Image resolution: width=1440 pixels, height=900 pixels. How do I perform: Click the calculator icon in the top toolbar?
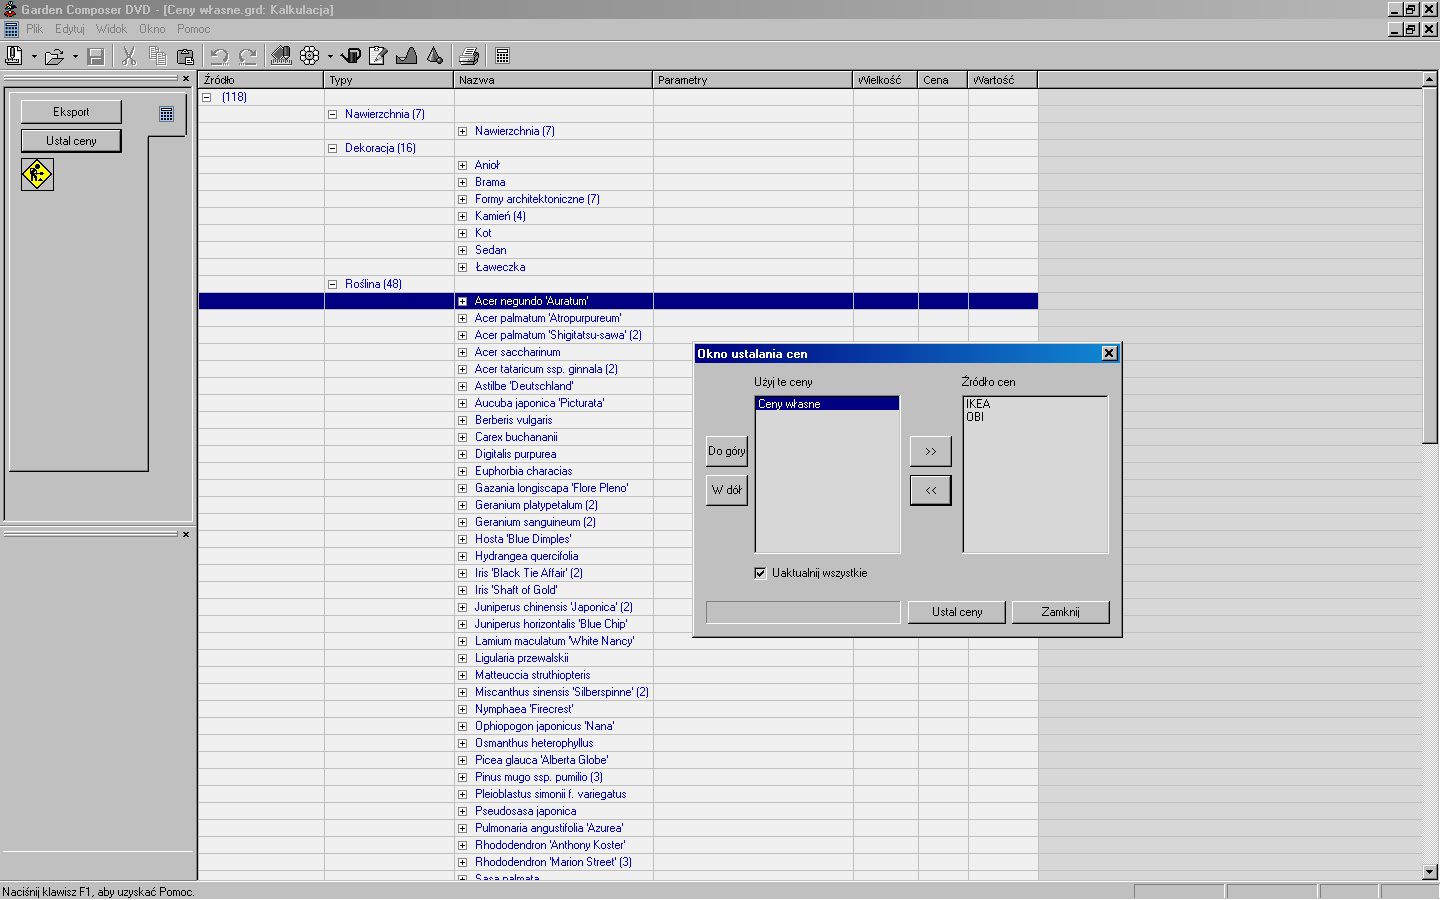tap(503, 56)
